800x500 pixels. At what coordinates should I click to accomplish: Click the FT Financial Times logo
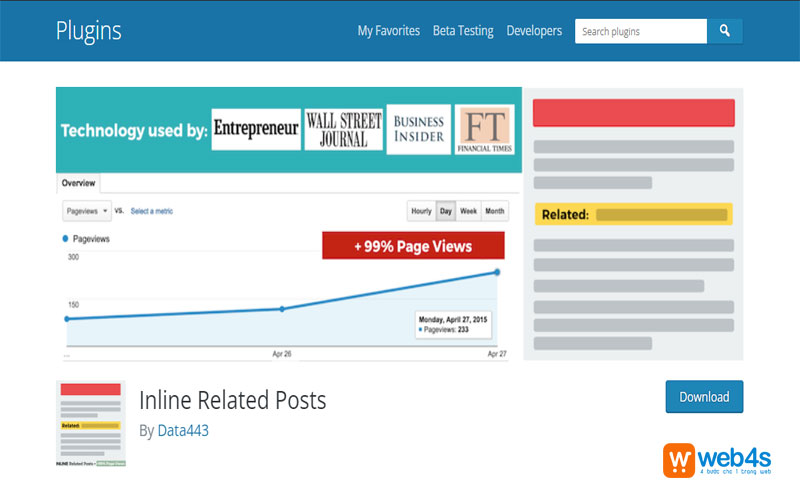click(484, 130)
